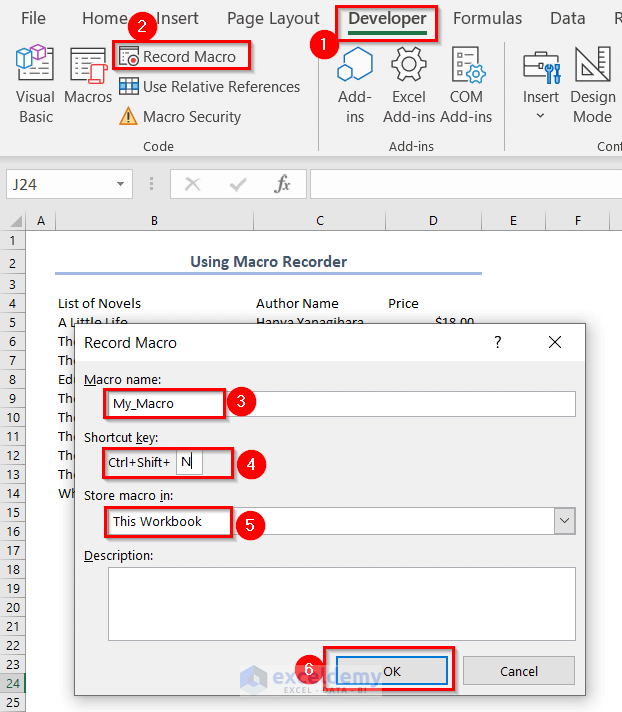Switch to the Formulas tab
Viewport: 622px width, 712px height.
[x=487, y=18]
